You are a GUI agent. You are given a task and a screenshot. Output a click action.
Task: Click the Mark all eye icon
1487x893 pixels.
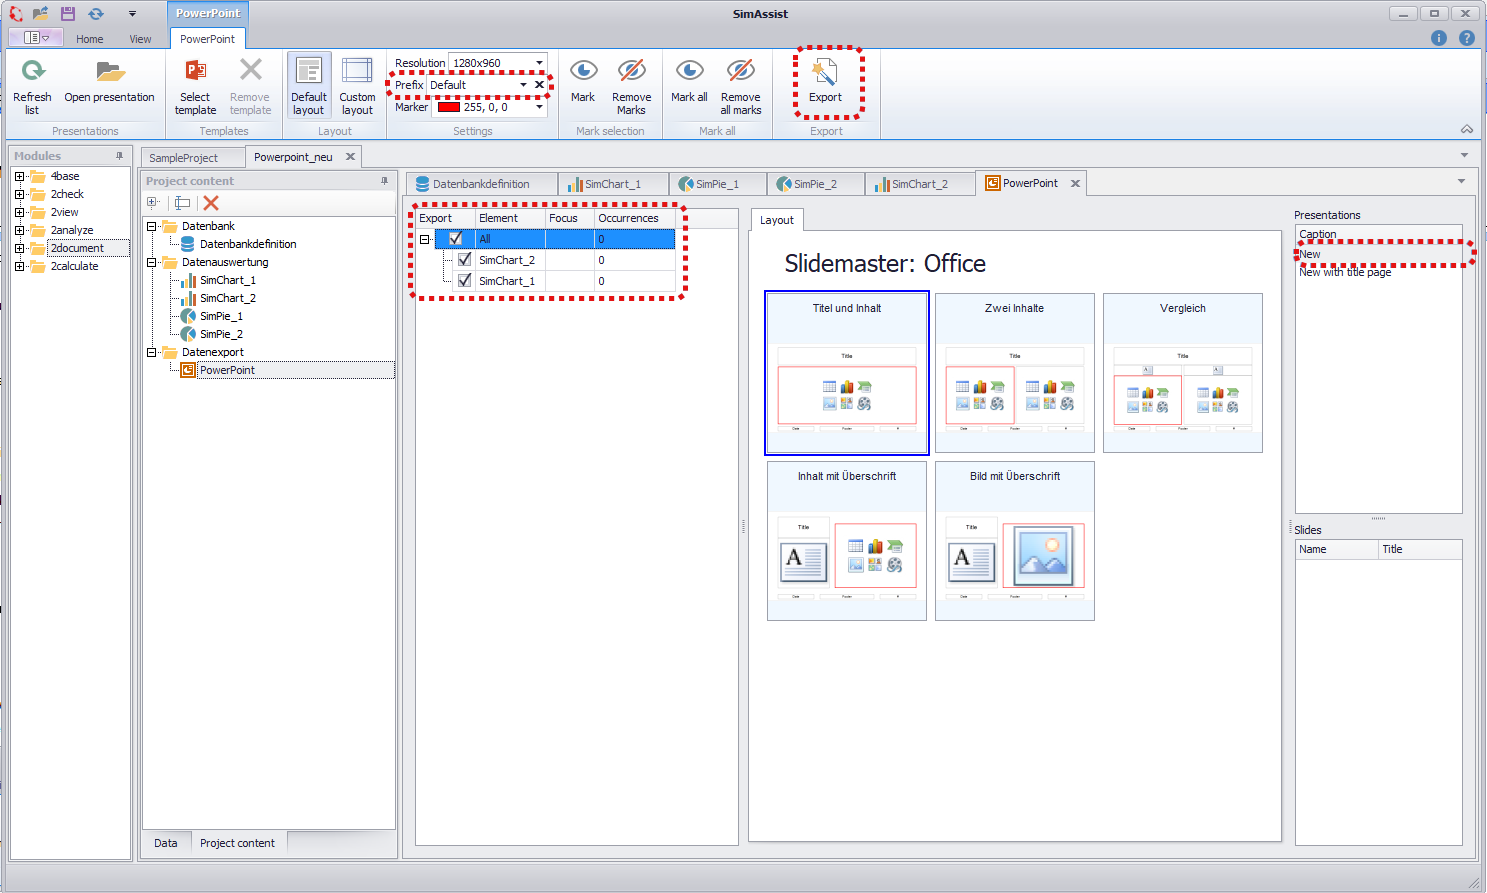point(689,72)
